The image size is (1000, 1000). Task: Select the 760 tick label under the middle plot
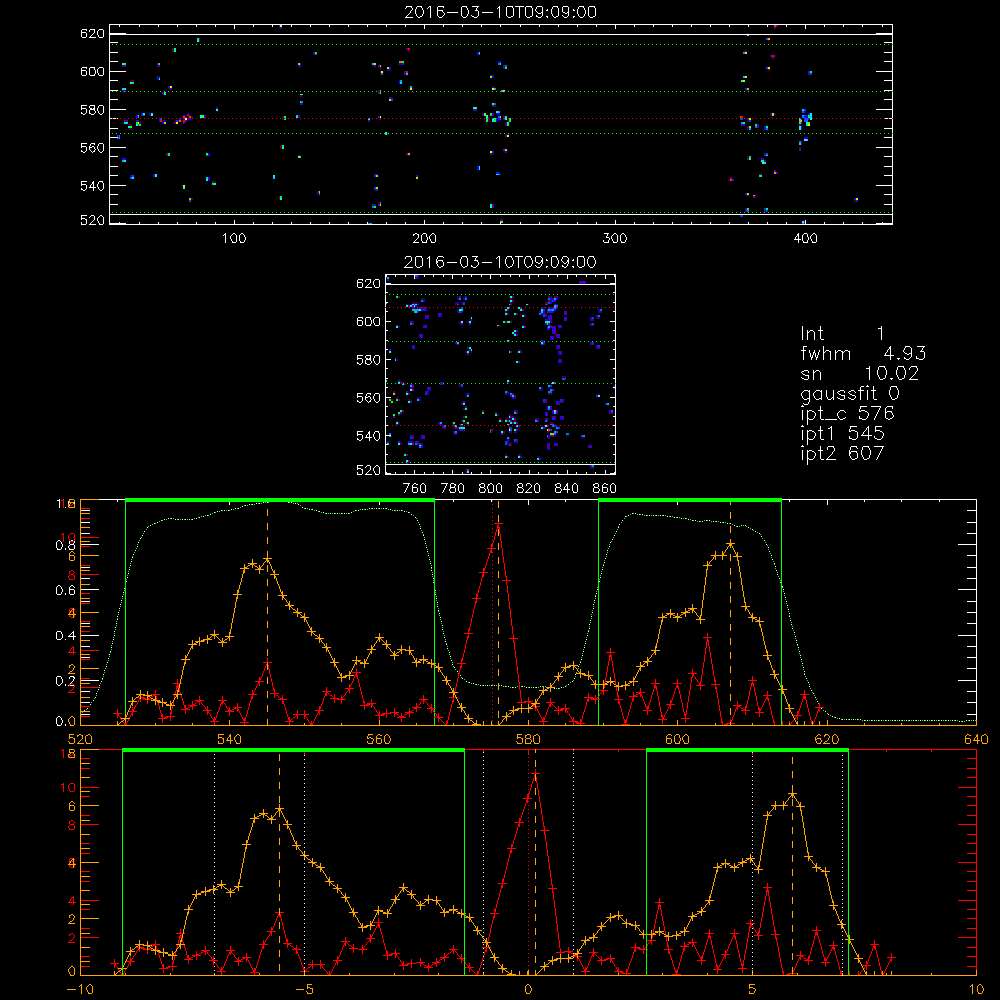[415, 489]
